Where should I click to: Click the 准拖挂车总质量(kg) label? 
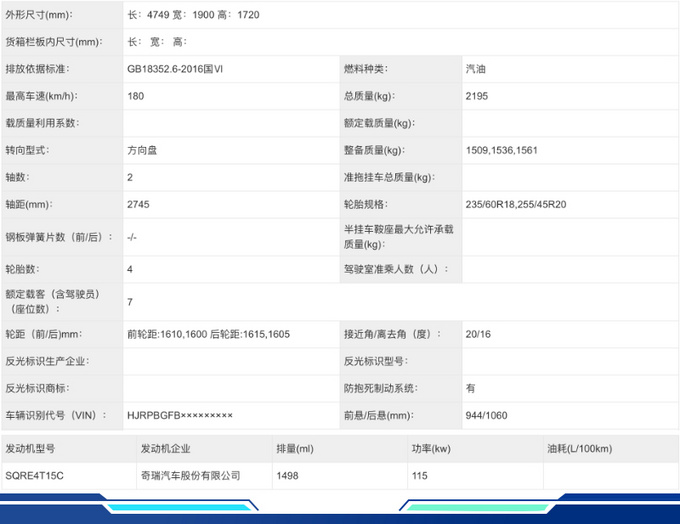pos(389,177)
